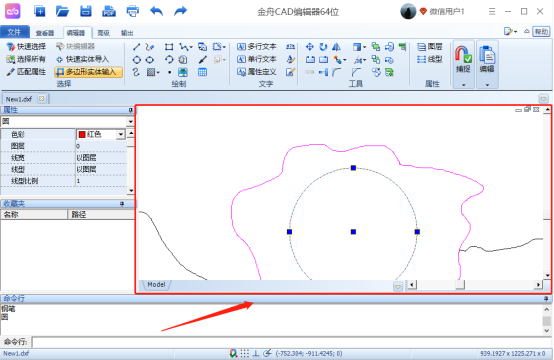Undo the last action with the arrow icon
Viewport: 554px width, 360px height.
156,11
